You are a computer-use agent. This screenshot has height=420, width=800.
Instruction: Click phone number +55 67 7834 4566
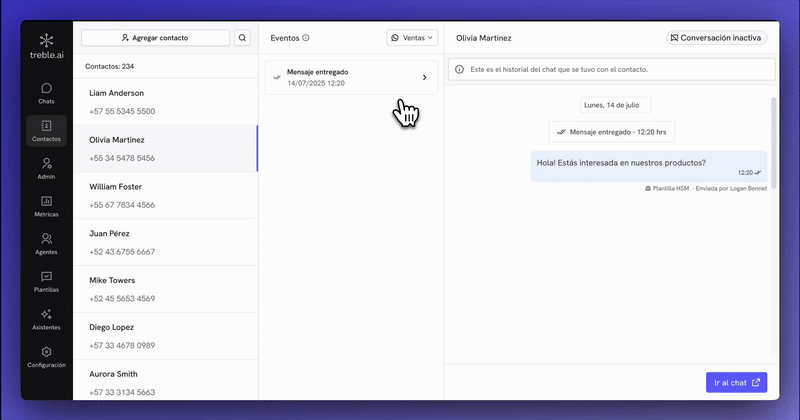tap(122, 205)
